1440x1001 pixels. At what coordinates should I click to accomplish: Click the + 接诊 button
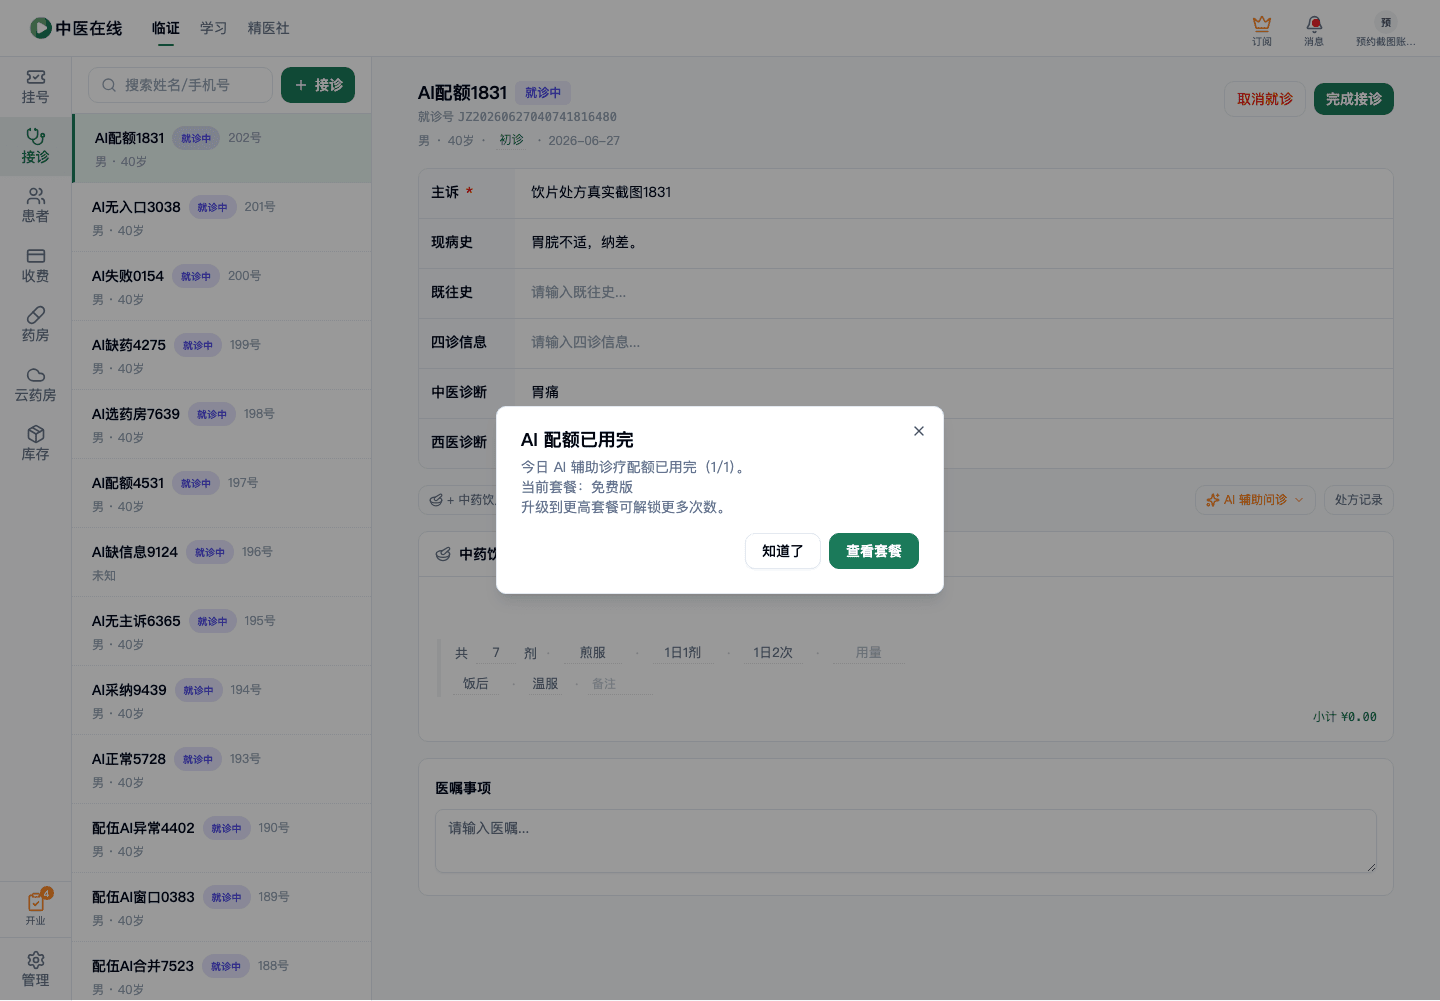pos(318,85)
